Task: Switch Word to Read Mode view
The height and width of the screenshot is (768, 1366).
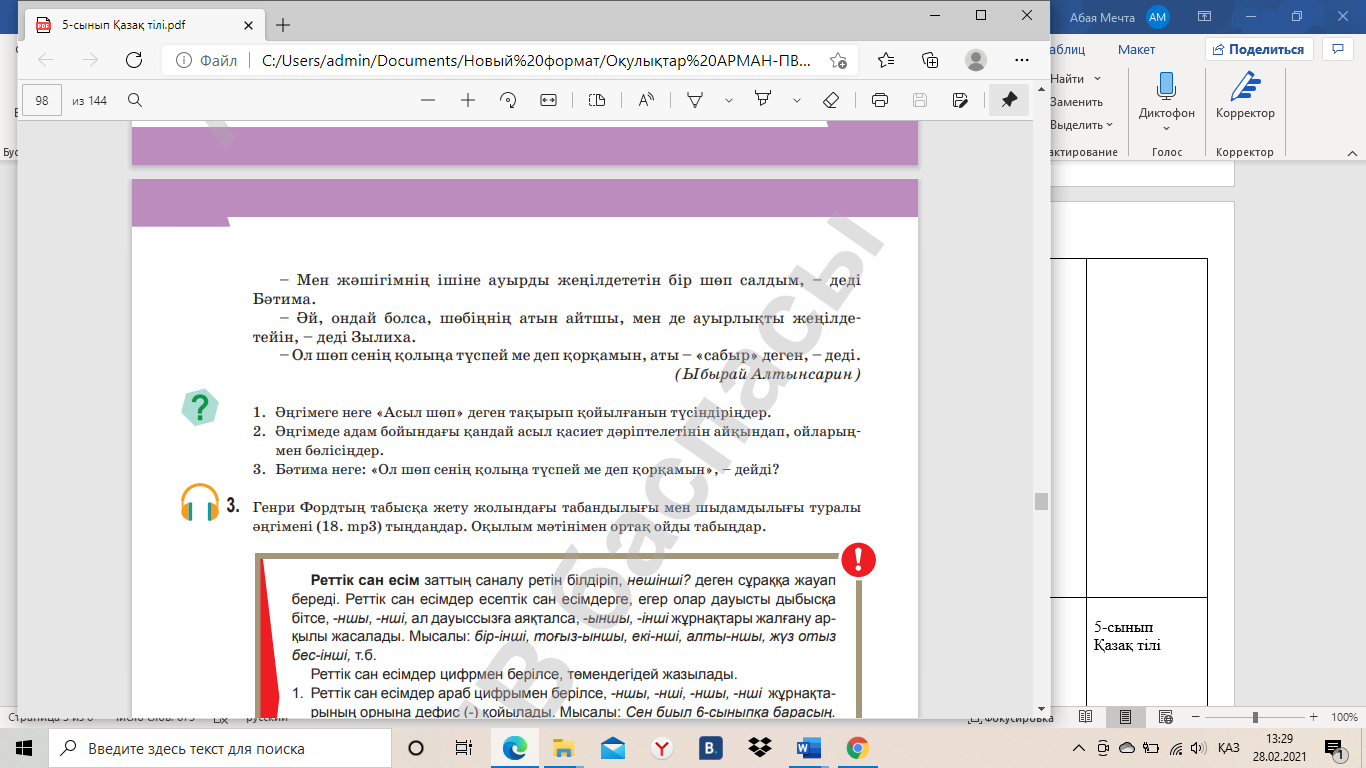Action: [x=1086, y=717]
